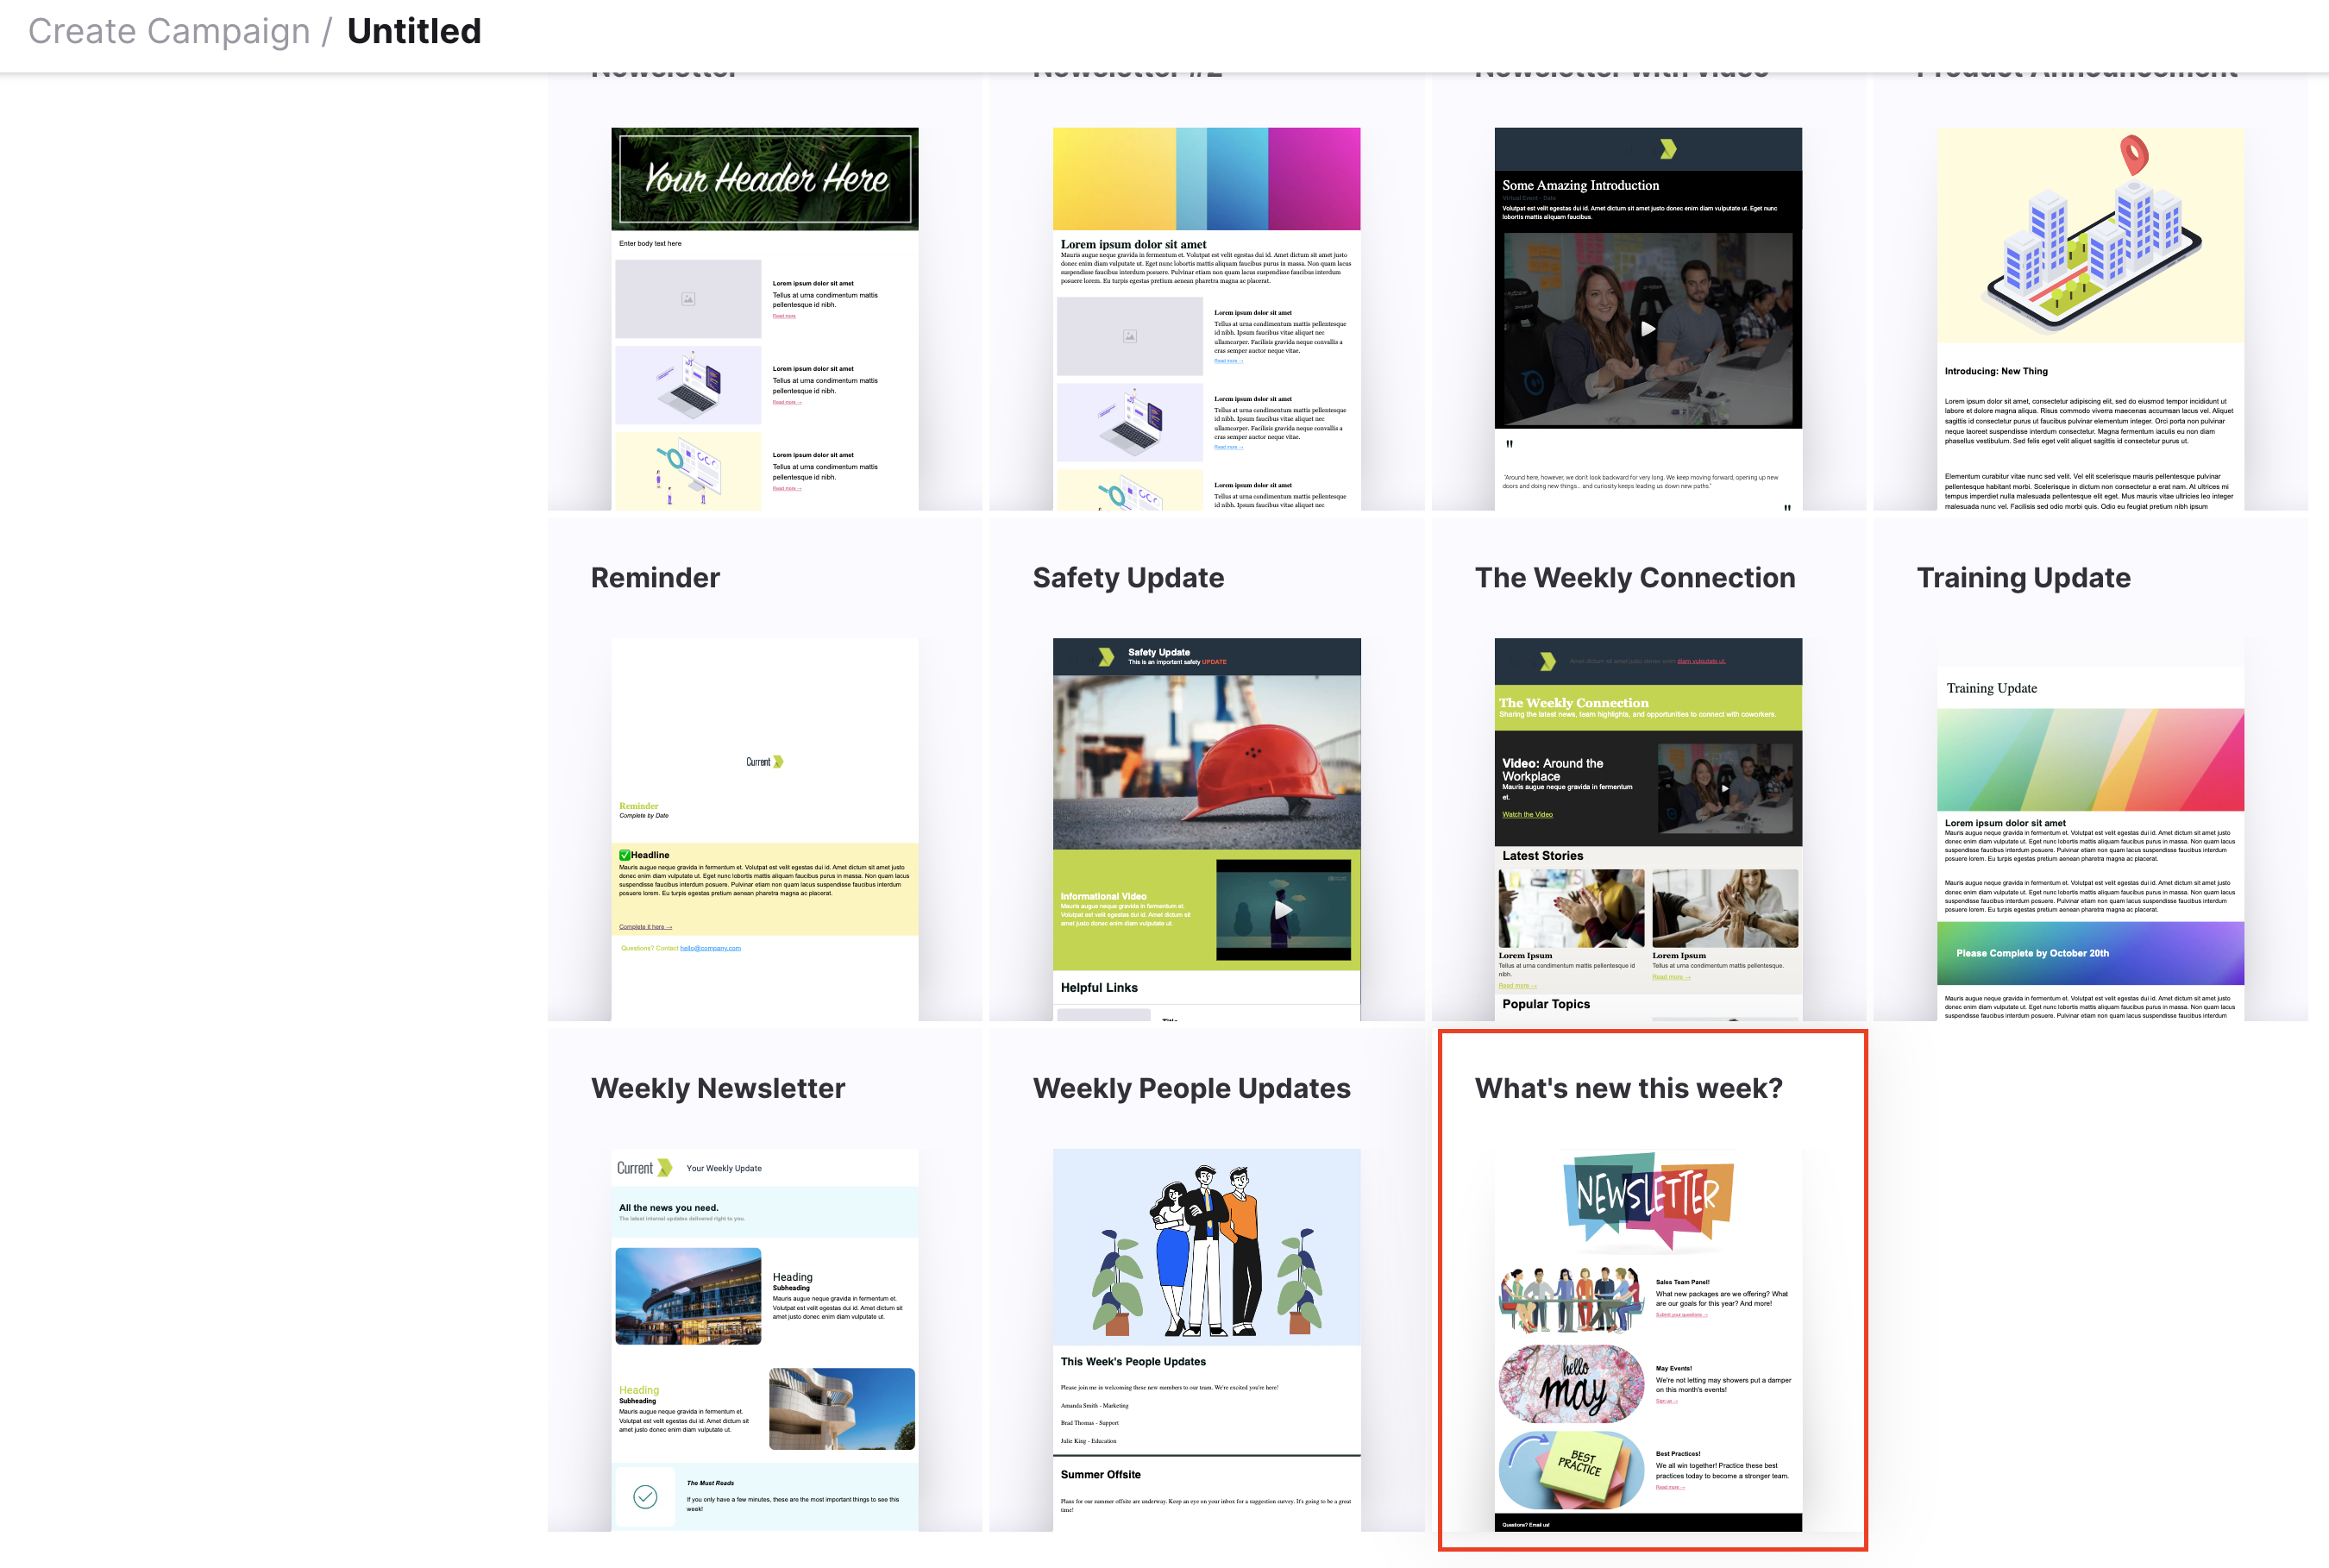This screenshot has height=1568, width=2329.
Task: Pick The Weekly Connection template
Action: tap(1648, 770)
